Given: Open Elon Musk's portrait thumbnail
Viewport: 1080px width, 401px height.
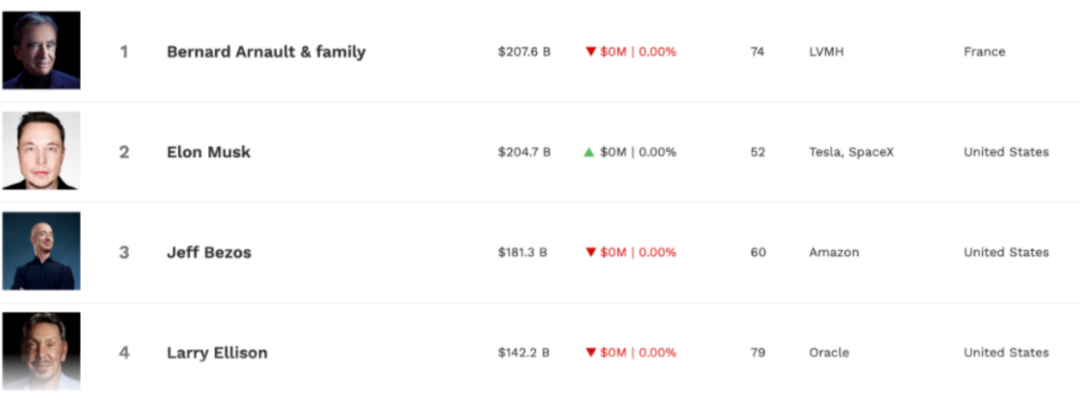Looking at the screenshot, I should [x=41, y=151].
